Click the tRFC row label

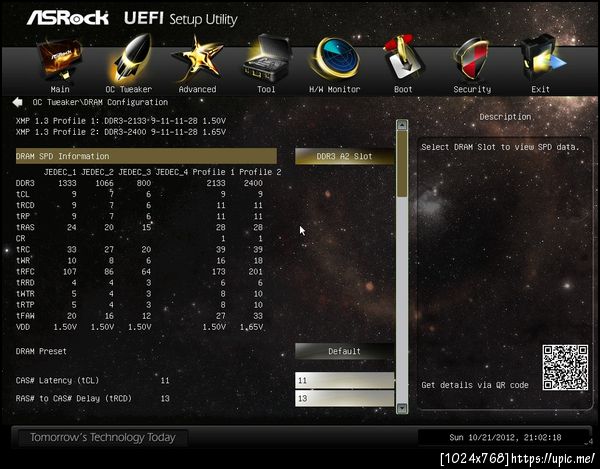tap(25, 272)
